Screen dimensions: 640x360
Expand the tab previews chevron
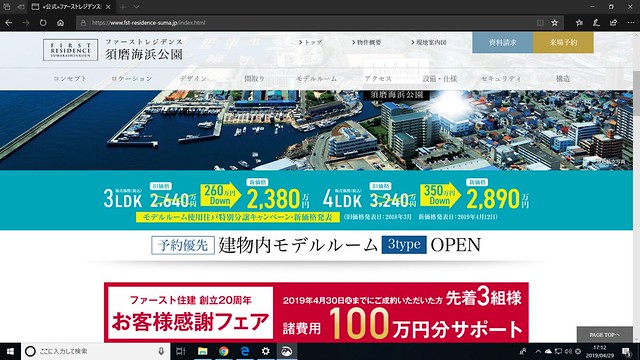point(136,7)
